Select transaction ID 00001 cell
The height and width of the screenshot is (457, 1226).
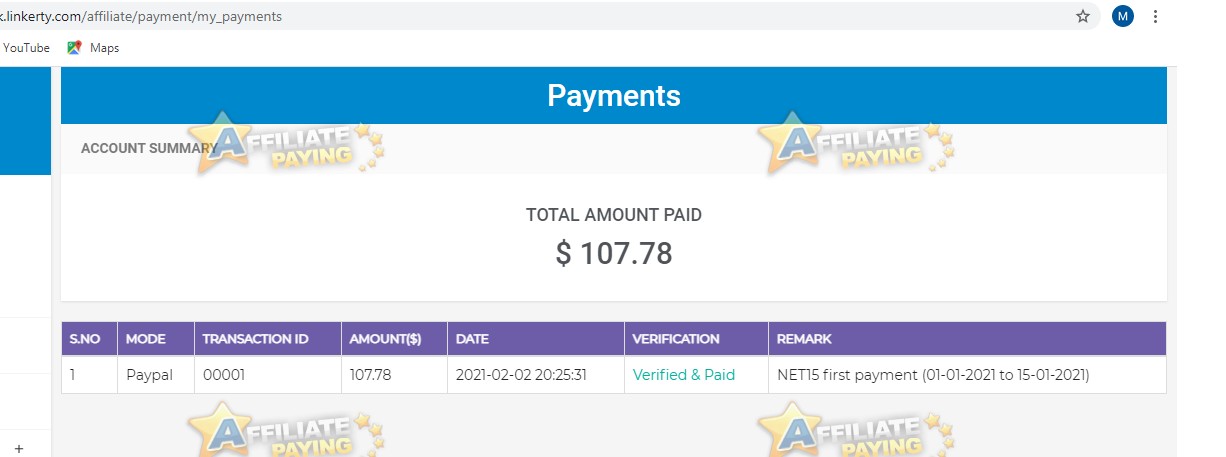pyautogui.click(x=268, y=375)
